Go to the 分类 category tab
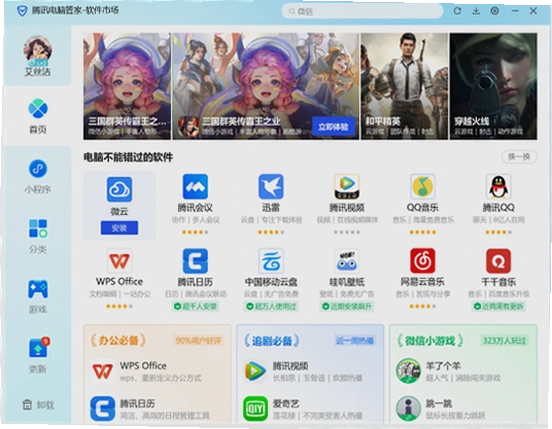The image size is (552, 429). click(x=38, y=236)
